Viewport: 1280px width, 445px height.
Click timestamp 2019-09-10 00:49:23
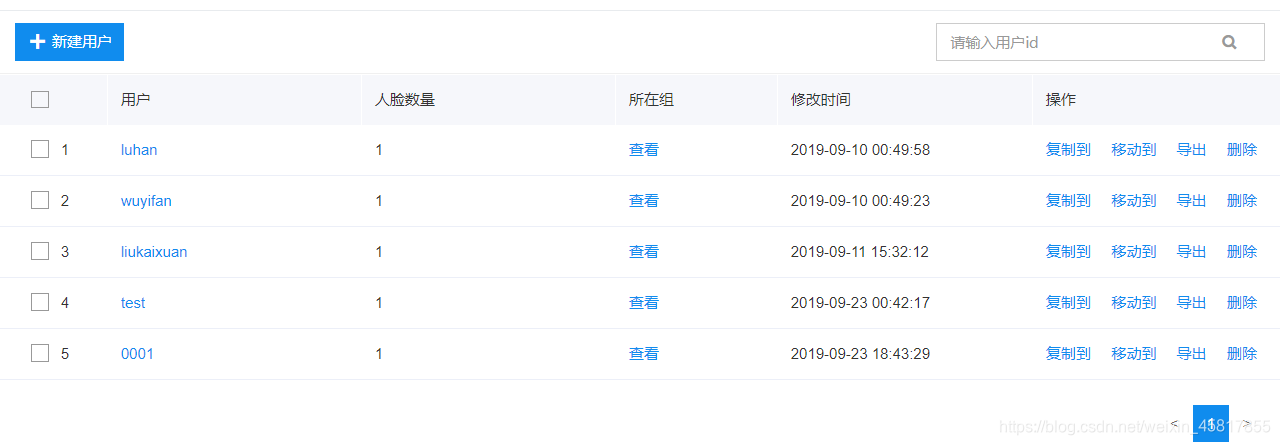[x=860, y=201]
